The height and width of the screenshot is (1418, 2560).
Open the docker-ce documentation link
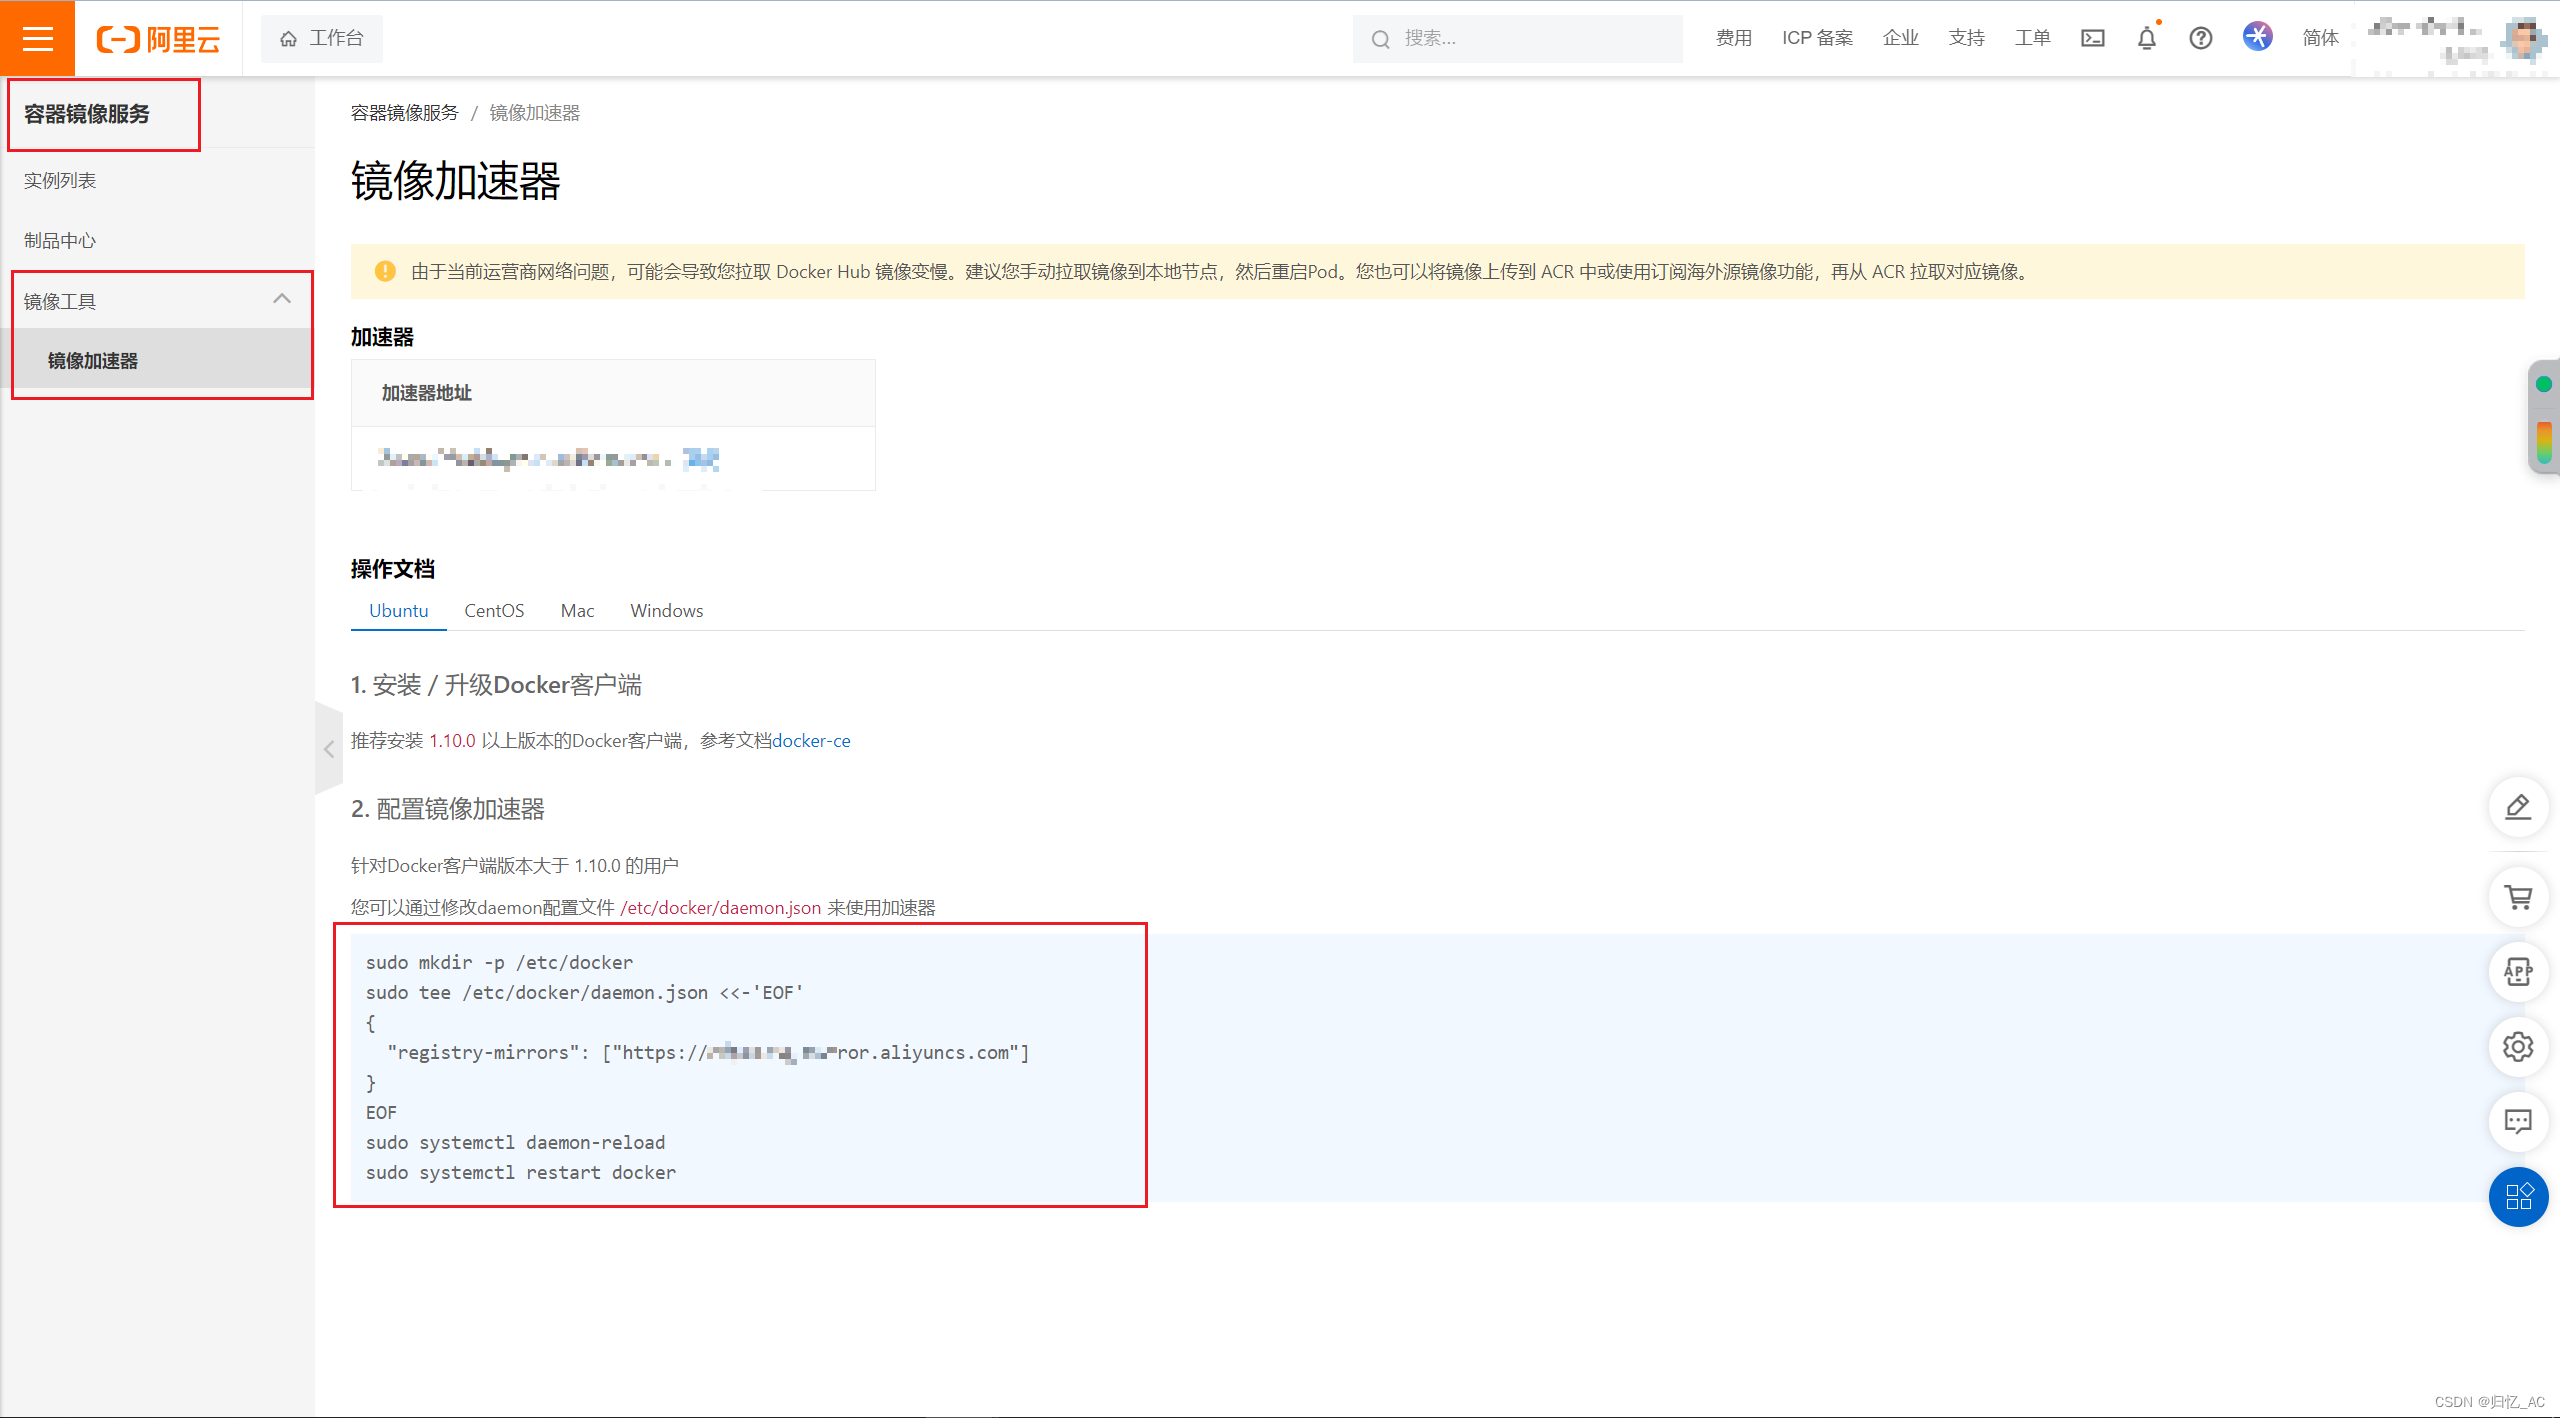click(812, 740)
